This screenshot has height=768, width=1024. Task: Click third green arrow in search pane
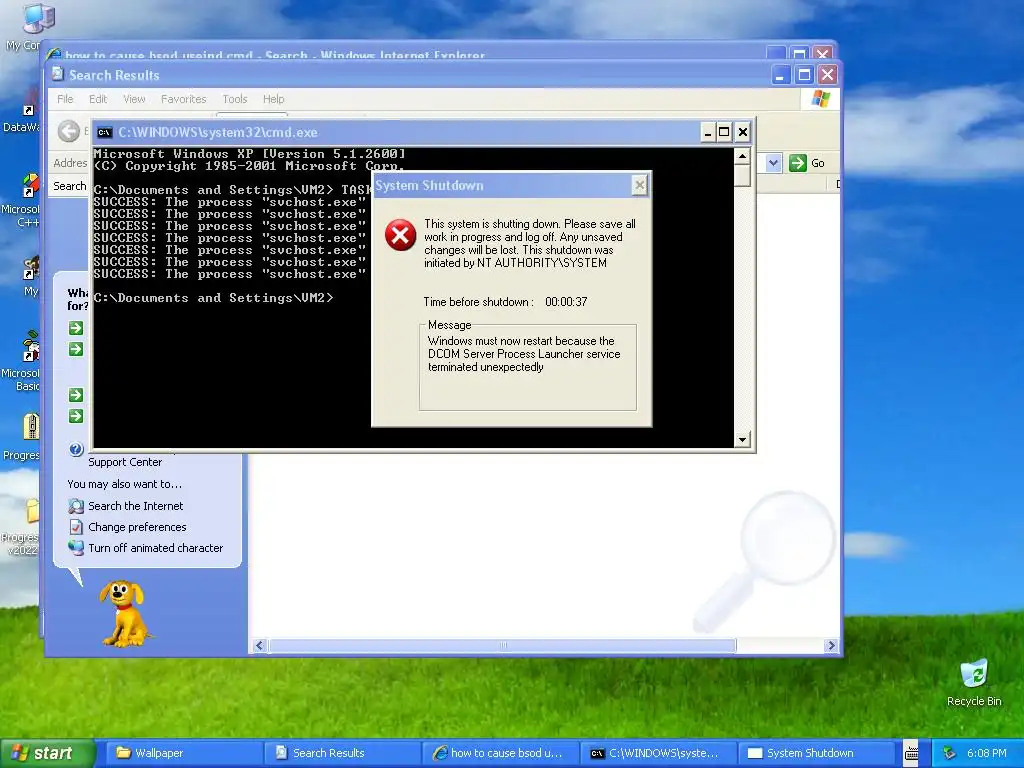click(x=76, y=394)
